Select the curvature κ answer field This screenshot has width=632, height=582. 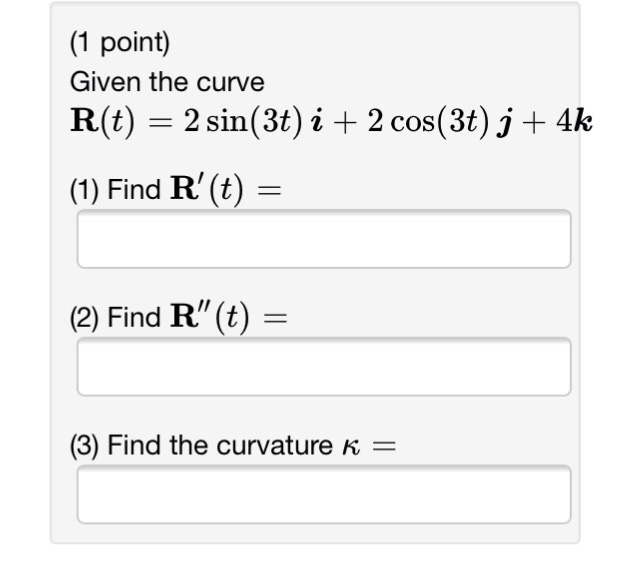coord(323,494)
